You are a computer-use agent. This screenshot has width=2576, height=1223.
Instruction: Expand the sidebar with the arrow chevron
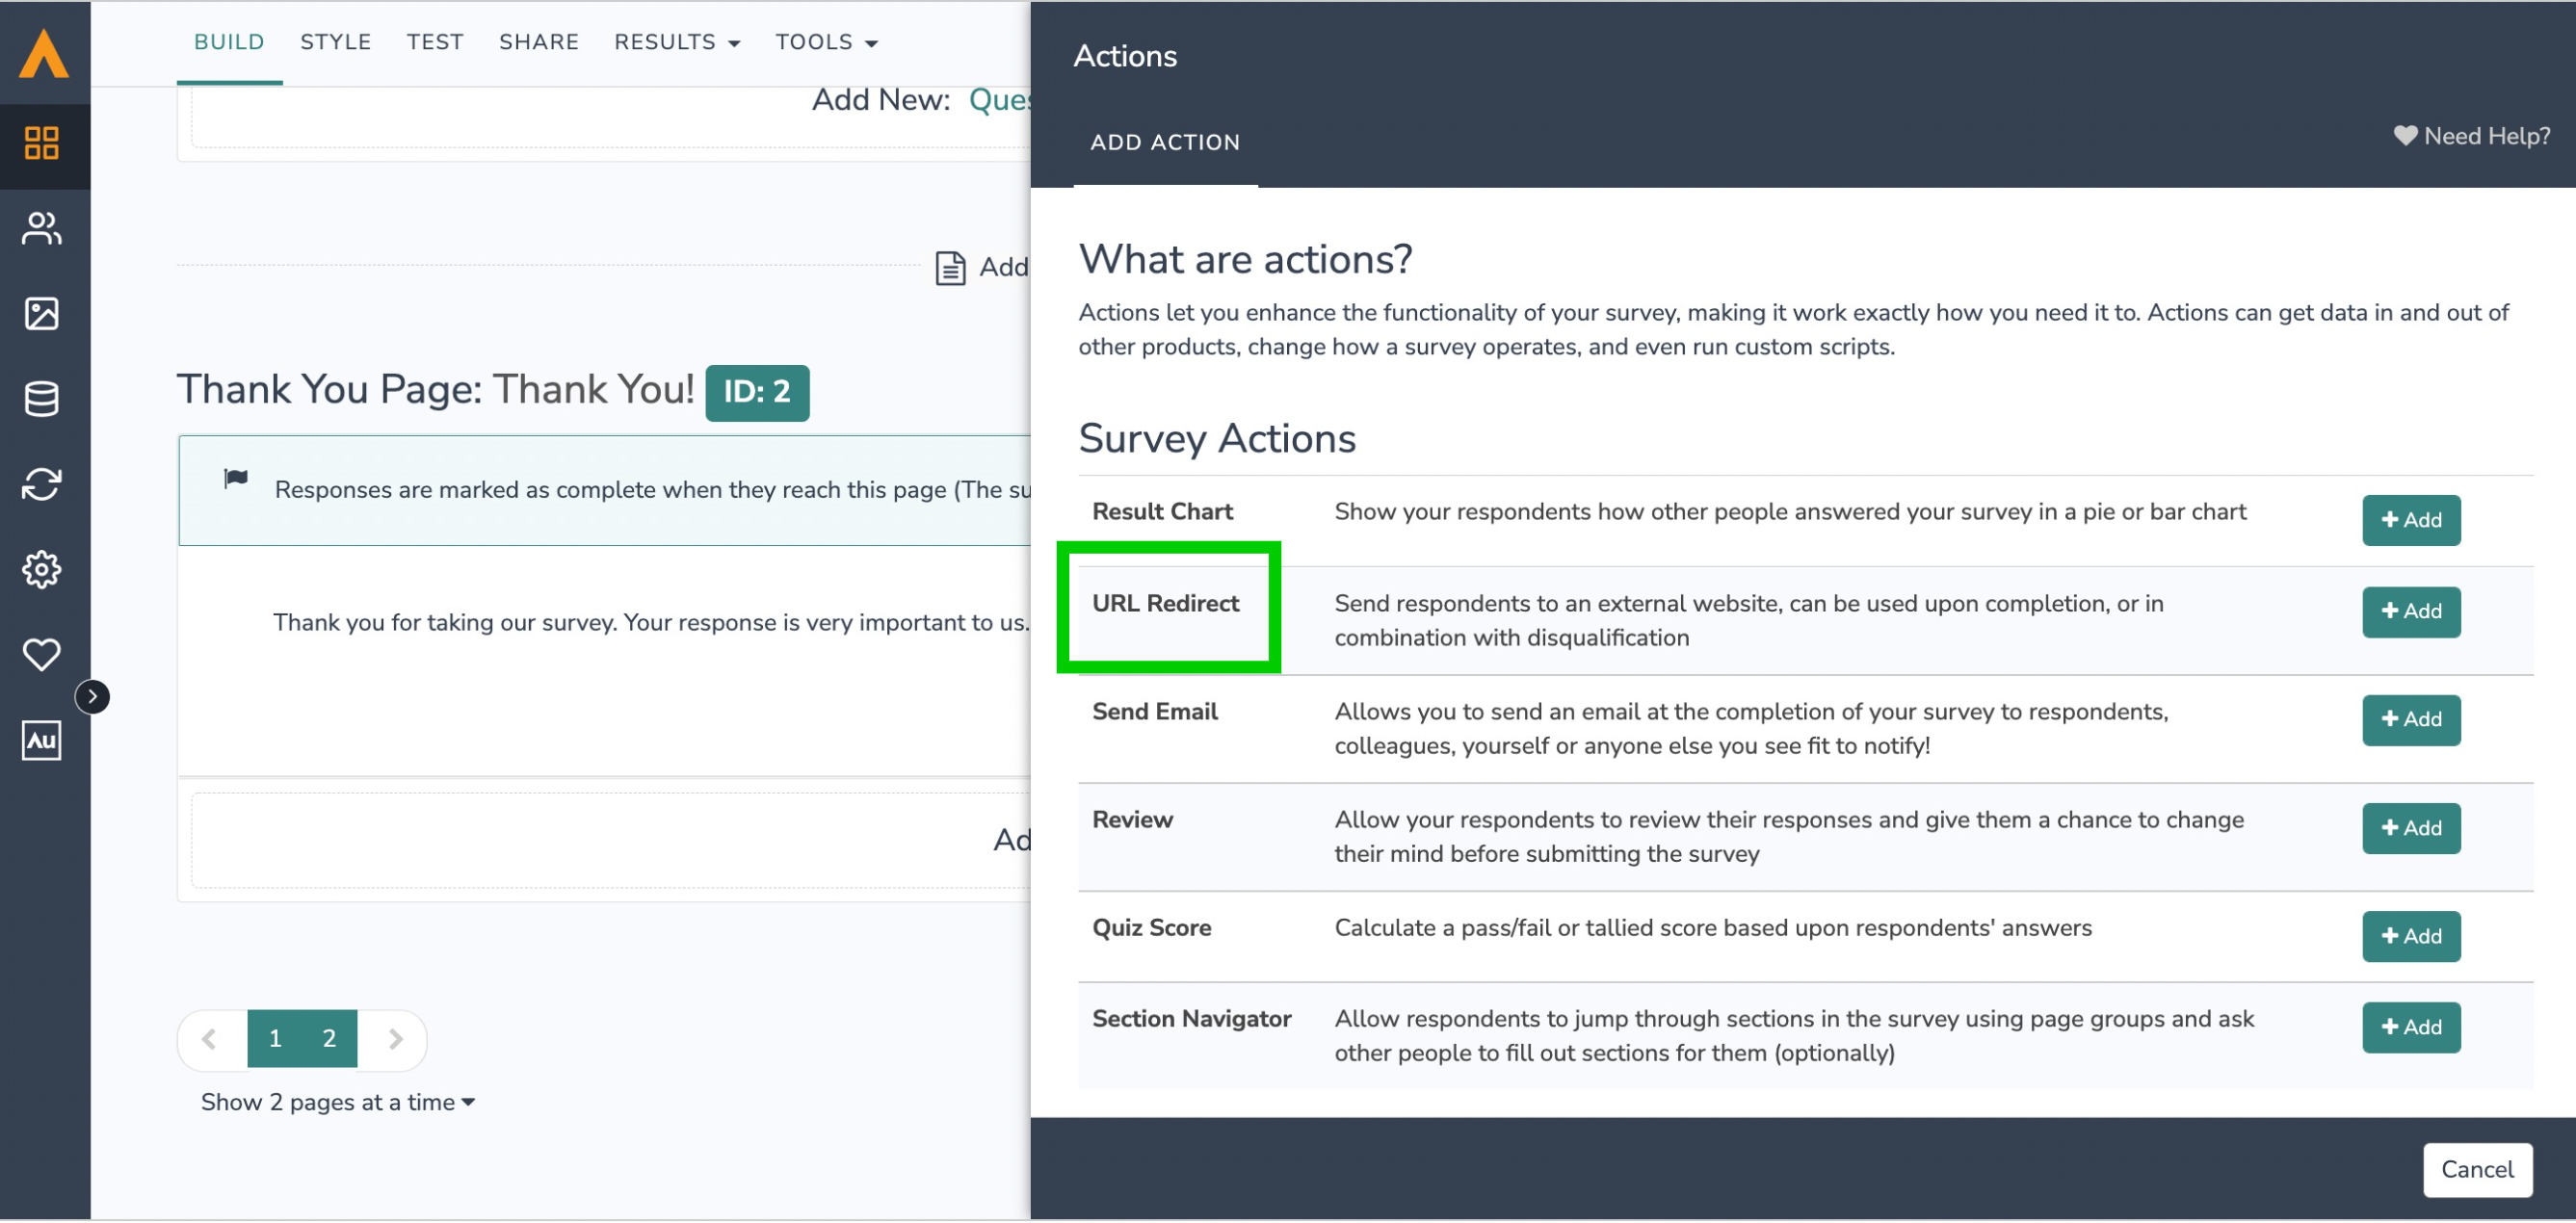(x=92, y=696)
